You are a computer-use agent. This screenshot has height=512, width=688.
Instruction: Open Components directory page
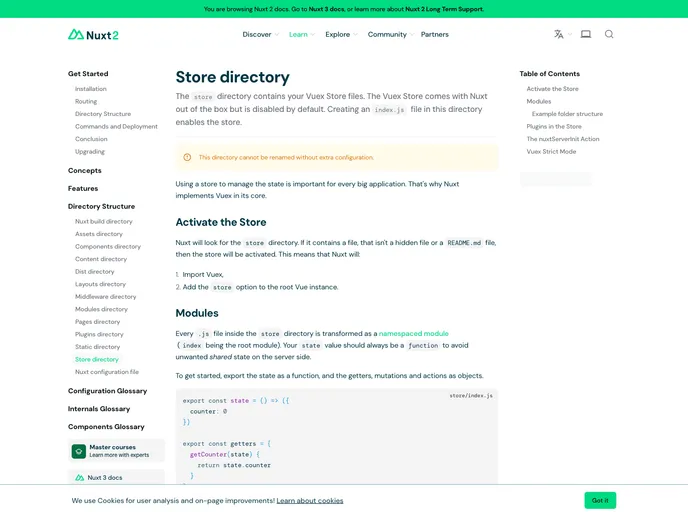108,247
